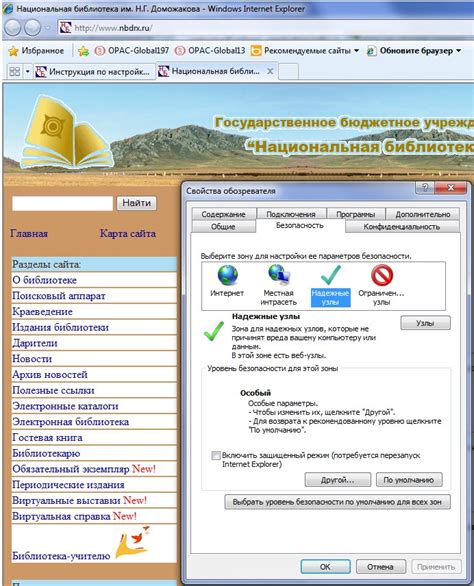Select the Надежные узлы checkmark zone

click(330, 286)
